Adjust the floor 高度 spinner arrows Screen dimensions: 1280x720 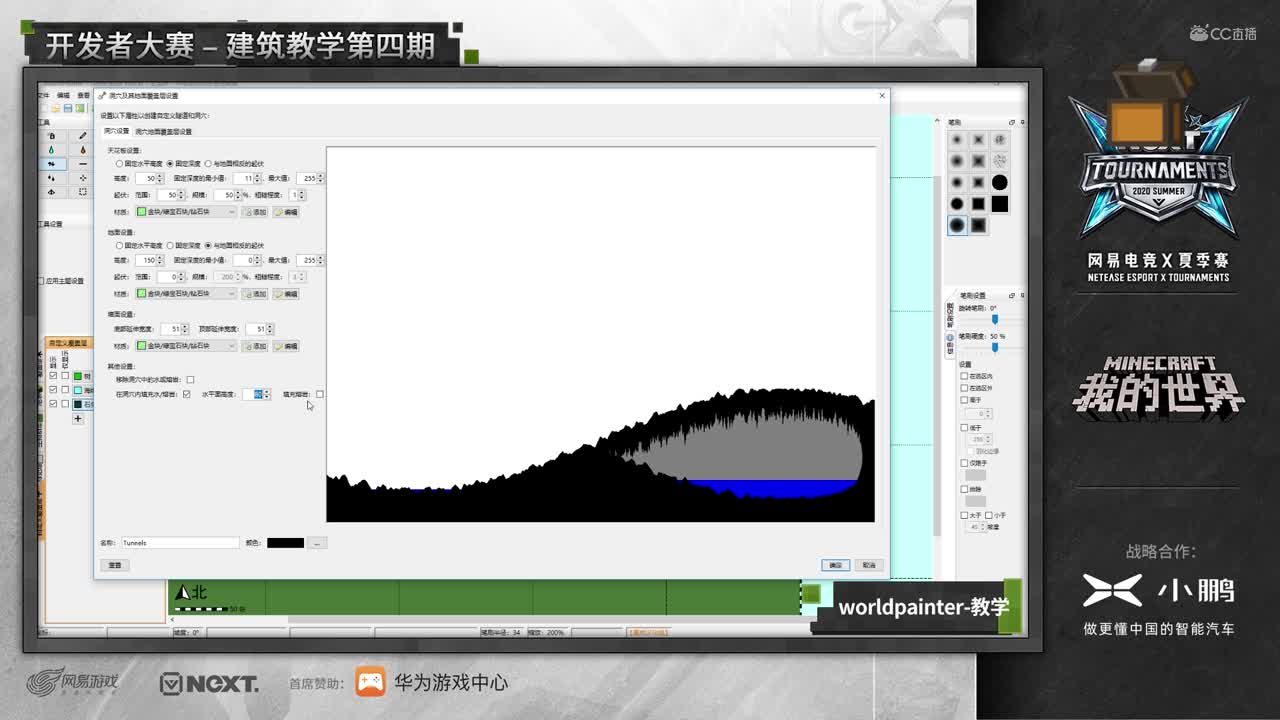click(x=160, y=260)
